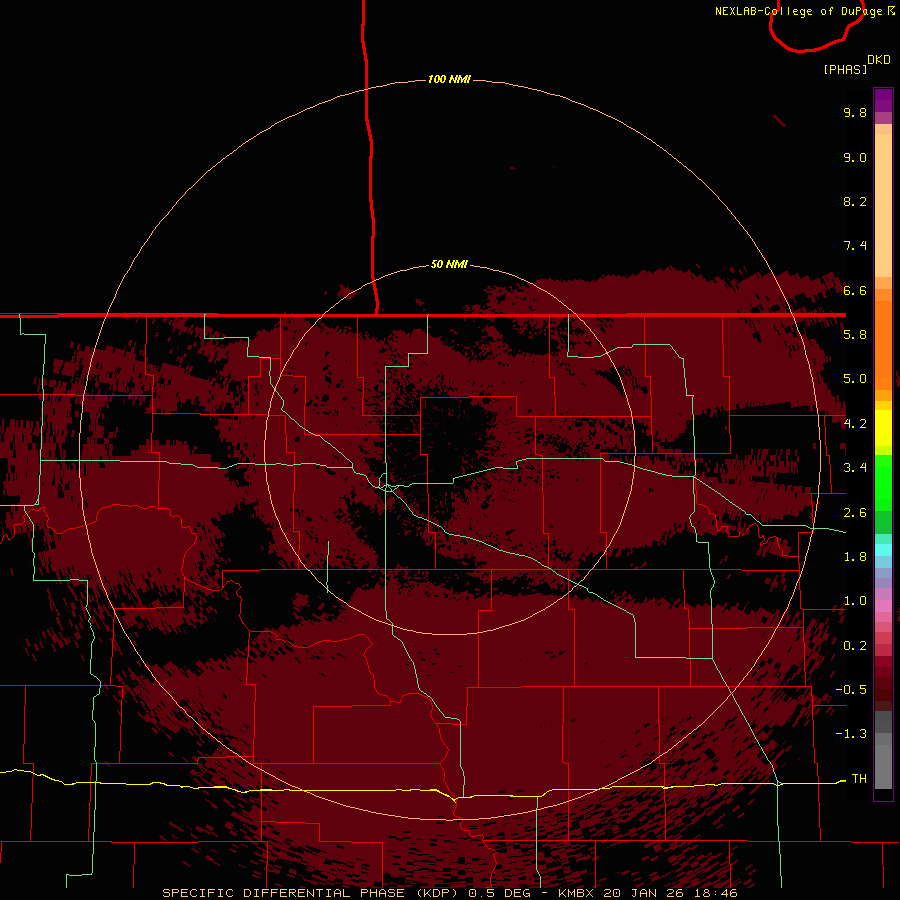
Task: Click the 6.6 scale value
Action: 855,290
